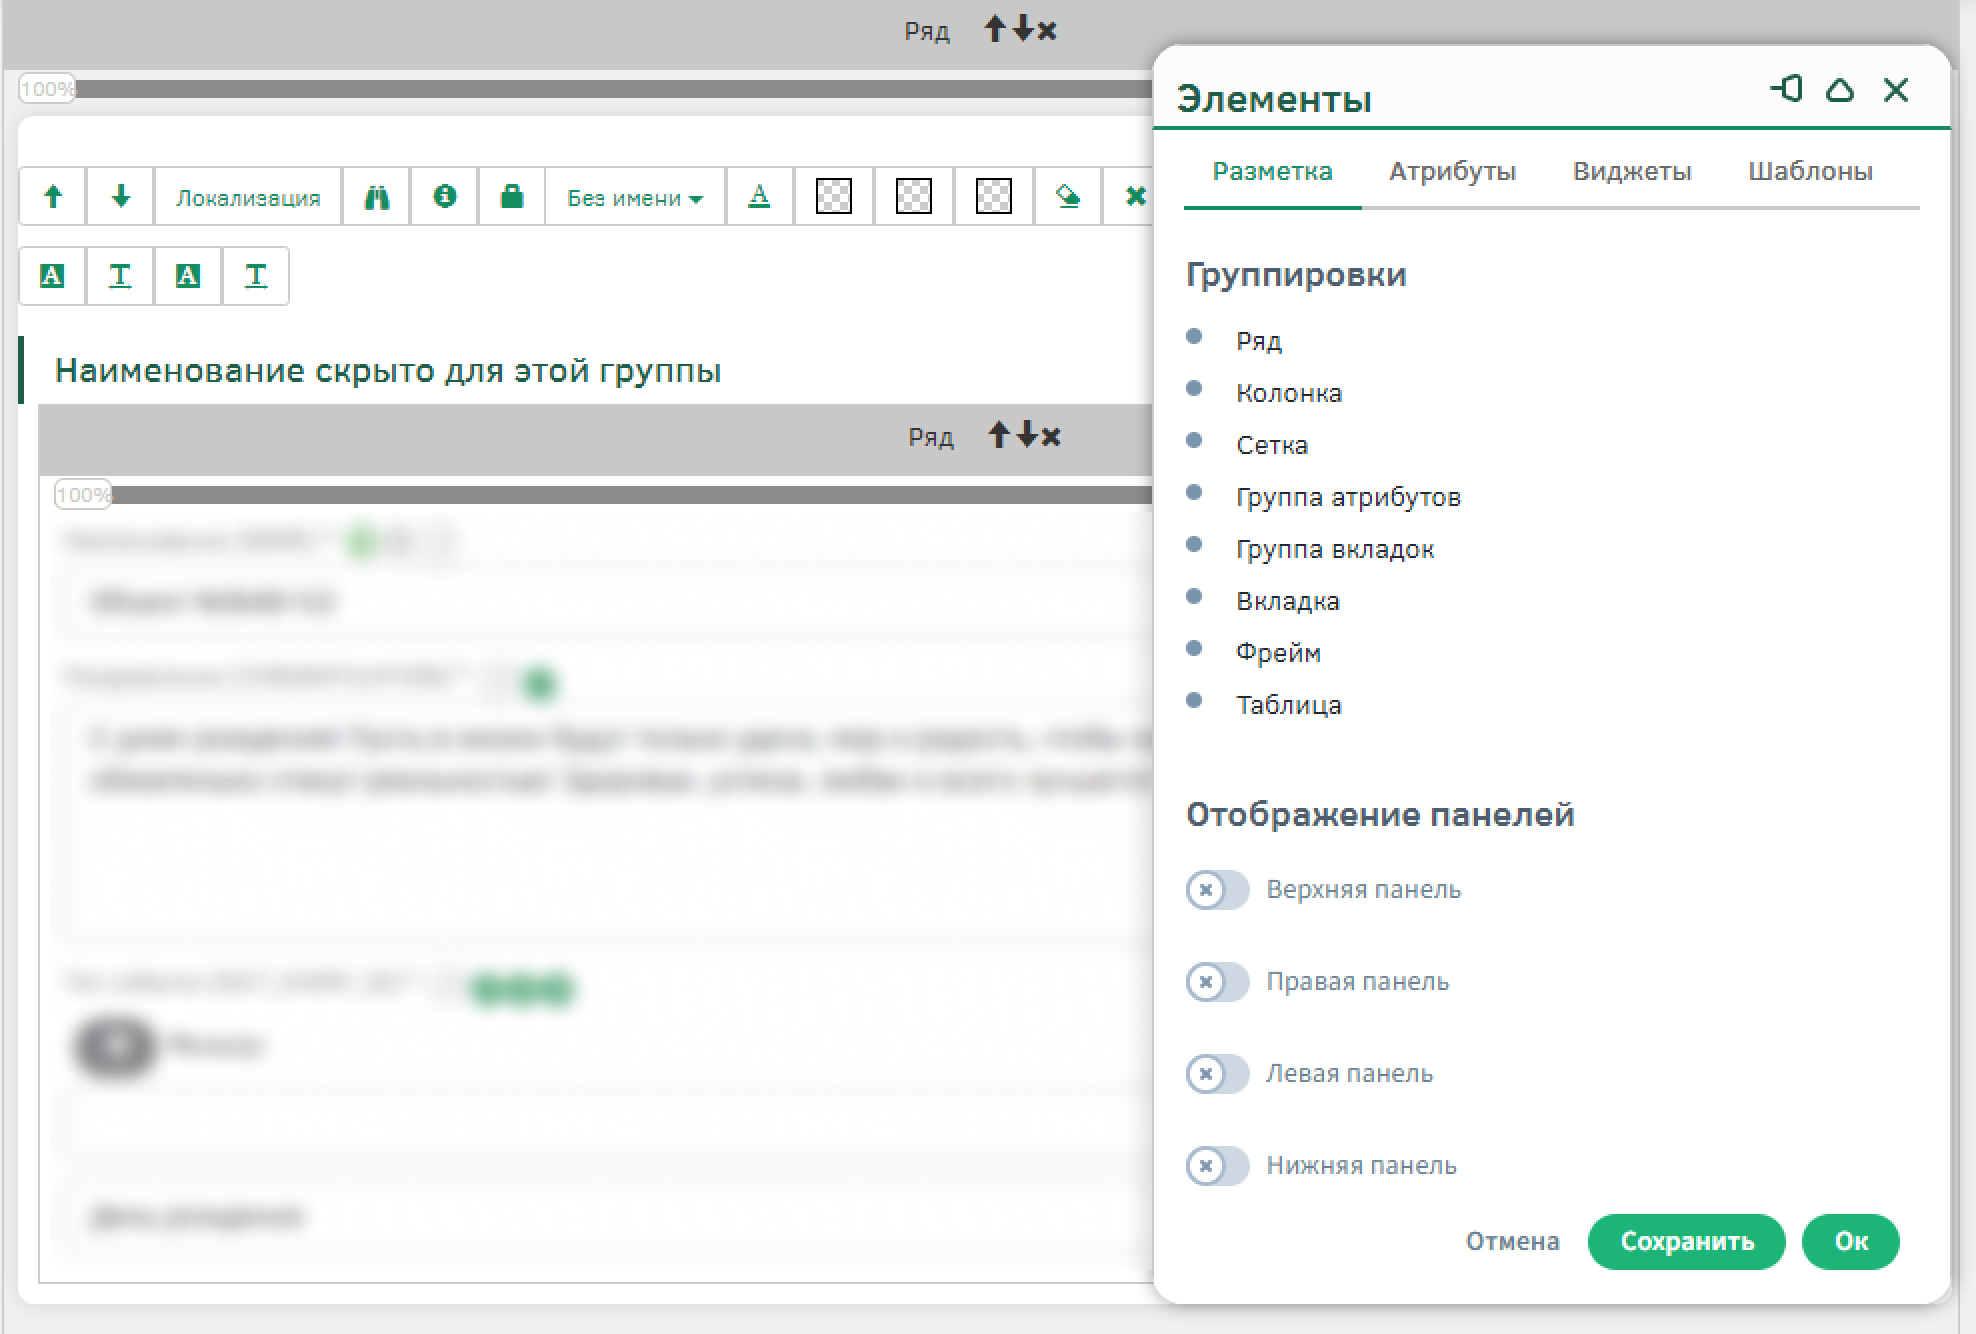The image size is (1976, 1334).
Task: Toggle the Верхняя панель switch
Action: (1217, 890)
